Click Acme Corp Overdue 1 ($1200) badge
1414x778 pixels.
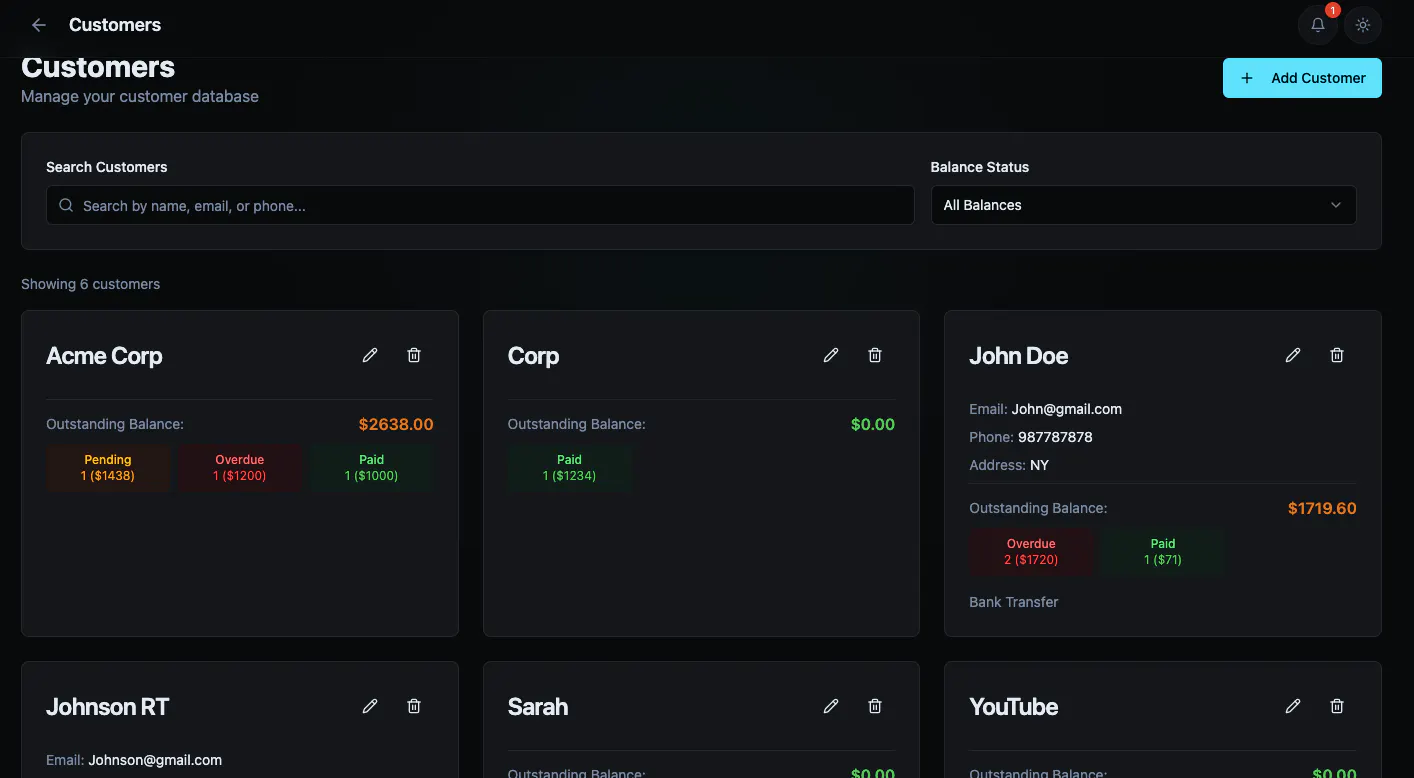click(240, 468)
